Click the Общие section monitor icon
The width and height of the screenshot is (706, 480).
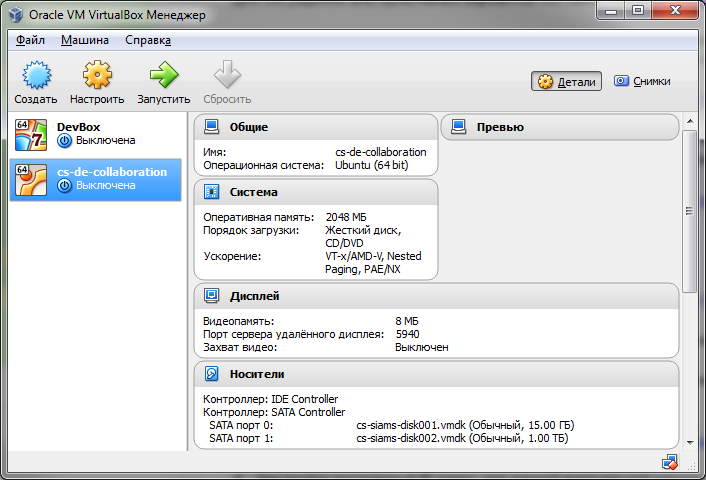pos(212,127)
